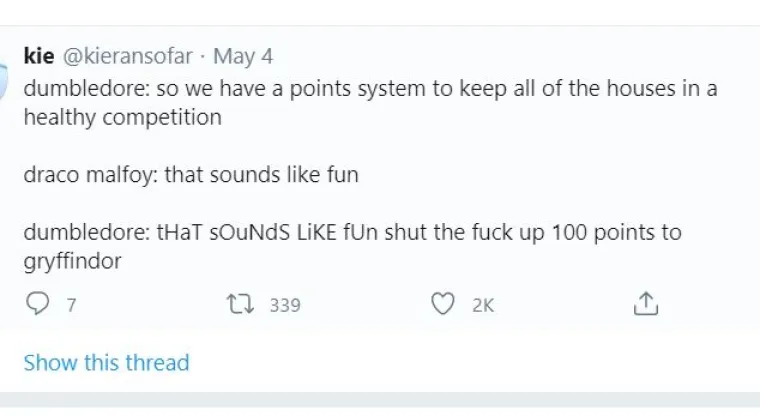Image resolution: width=760 pixels, height=416 pixels.
Task: Click the reply speech bubble icon
Action: (x=37, y=304)
